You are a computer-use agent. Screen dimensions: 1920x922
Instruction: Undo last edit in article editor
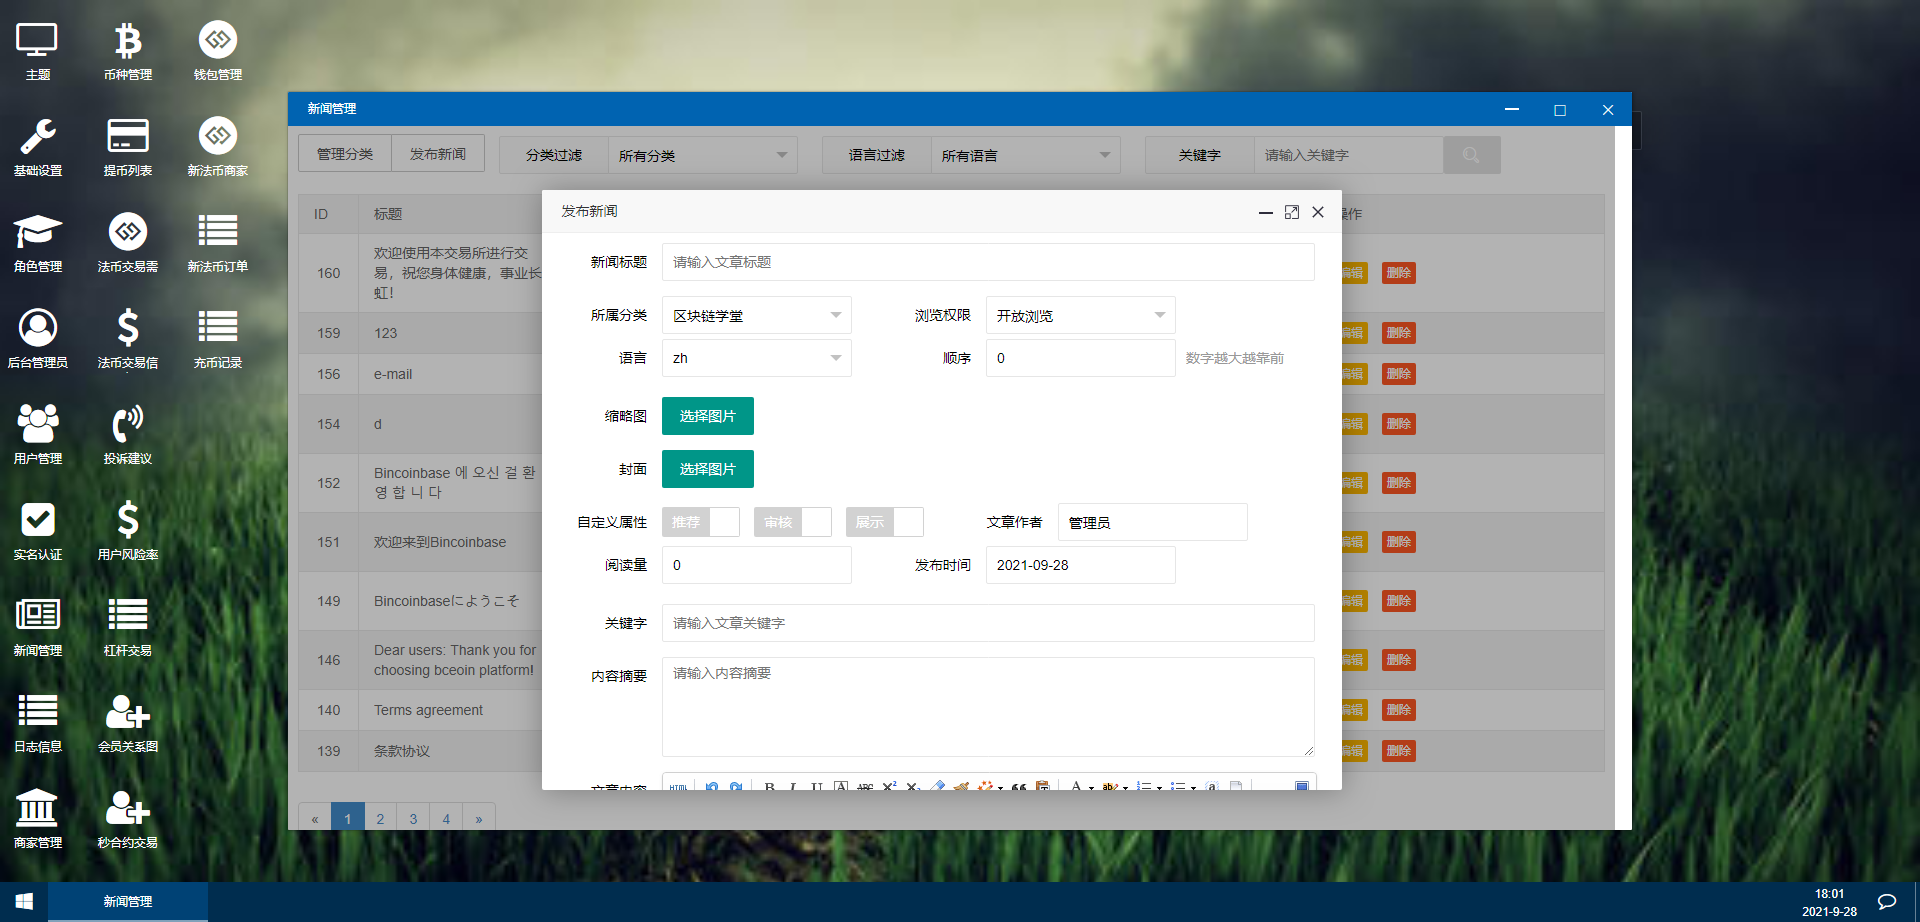[x=712, y=787]
